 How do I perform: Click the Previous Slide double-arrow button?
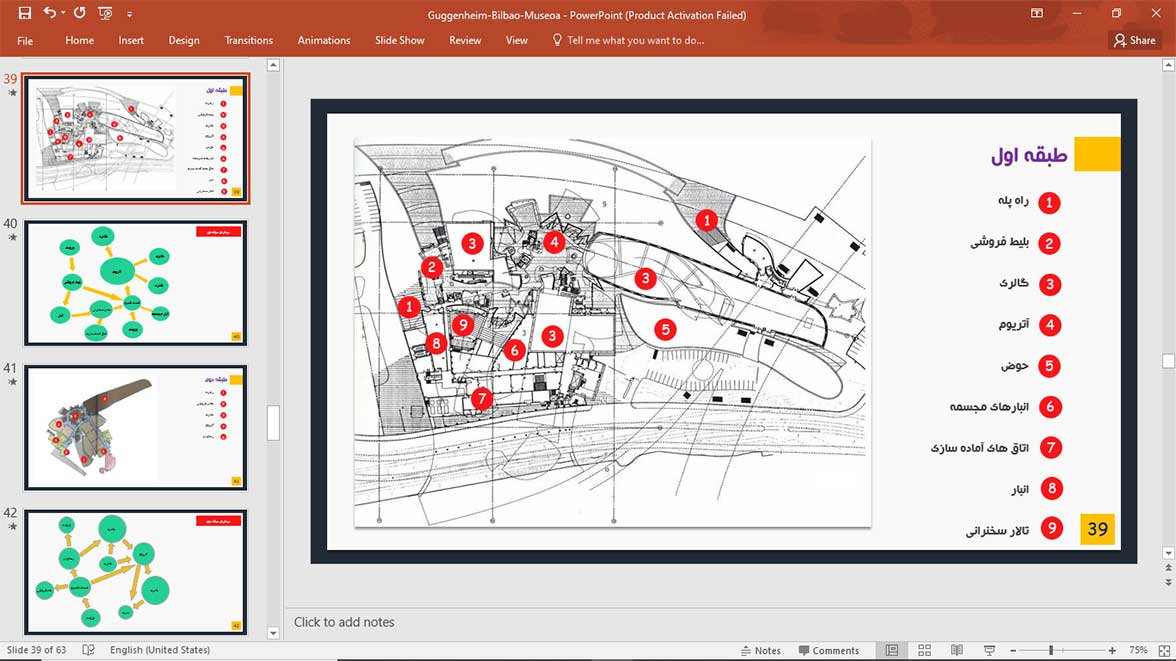pyautogui.click(x=1168, y=568)
